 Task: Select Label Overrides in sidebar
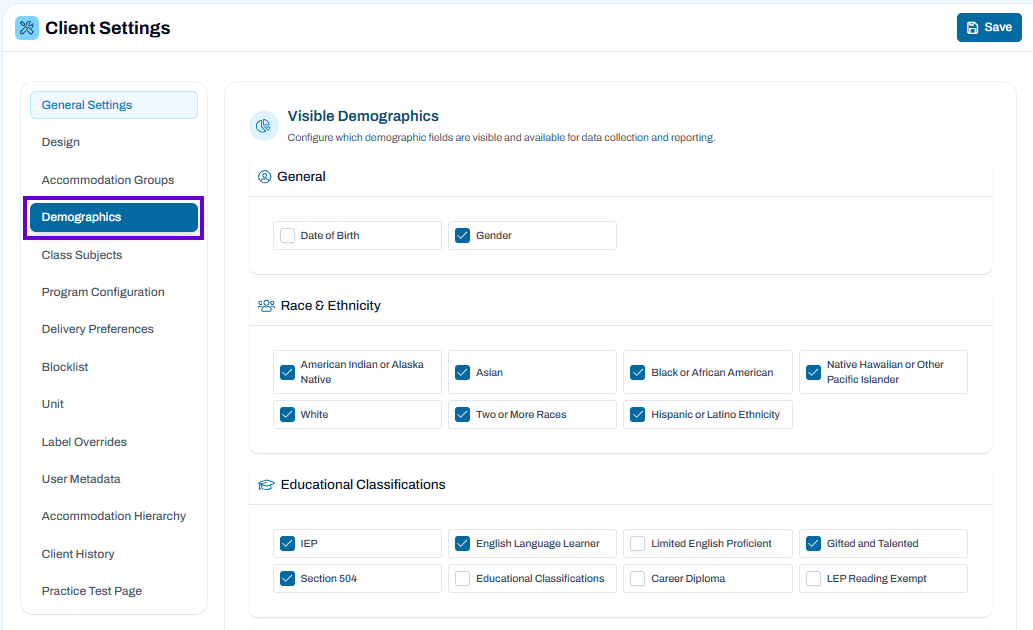114,442
